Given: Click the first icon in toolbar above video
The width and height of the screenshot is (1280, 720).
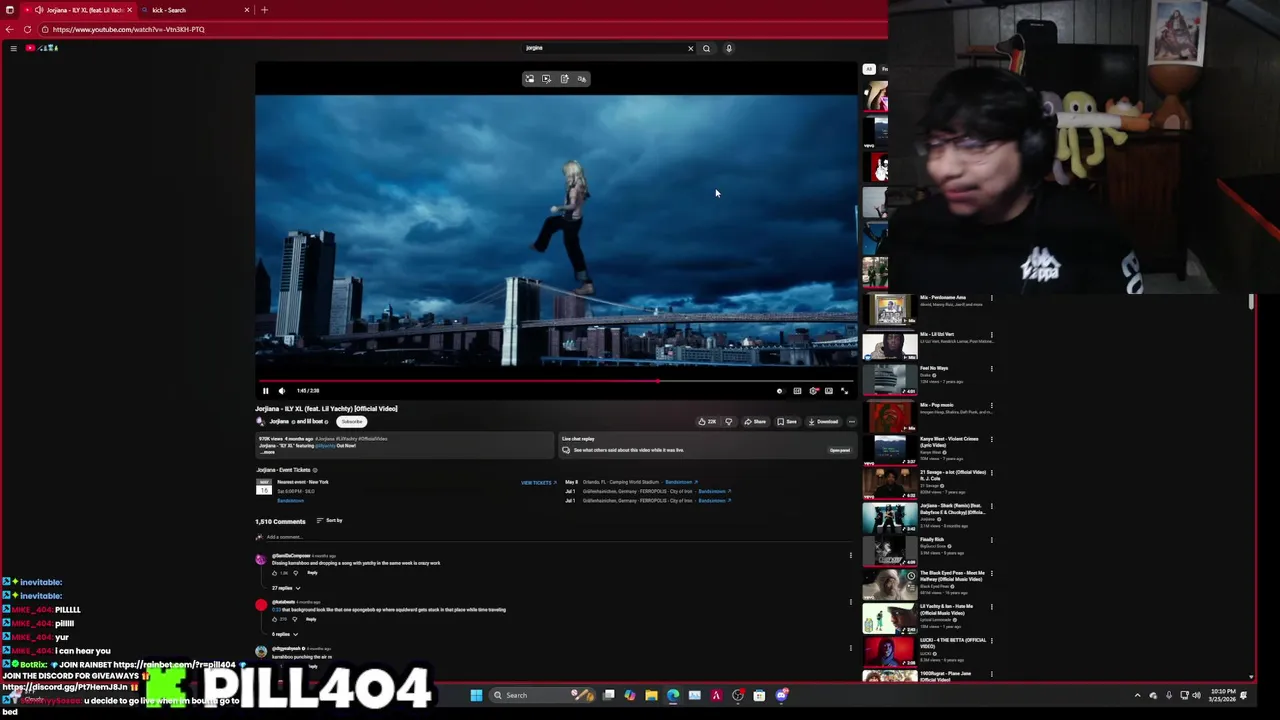Looking at the screenshot, I should click(x=530, y=79).
